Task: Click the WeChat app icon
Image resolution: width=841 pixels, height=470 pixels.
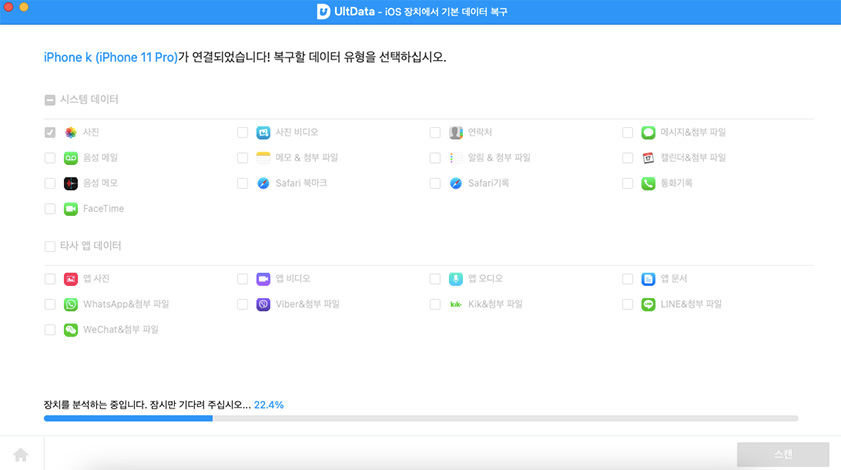Action: tap(71, 330)
